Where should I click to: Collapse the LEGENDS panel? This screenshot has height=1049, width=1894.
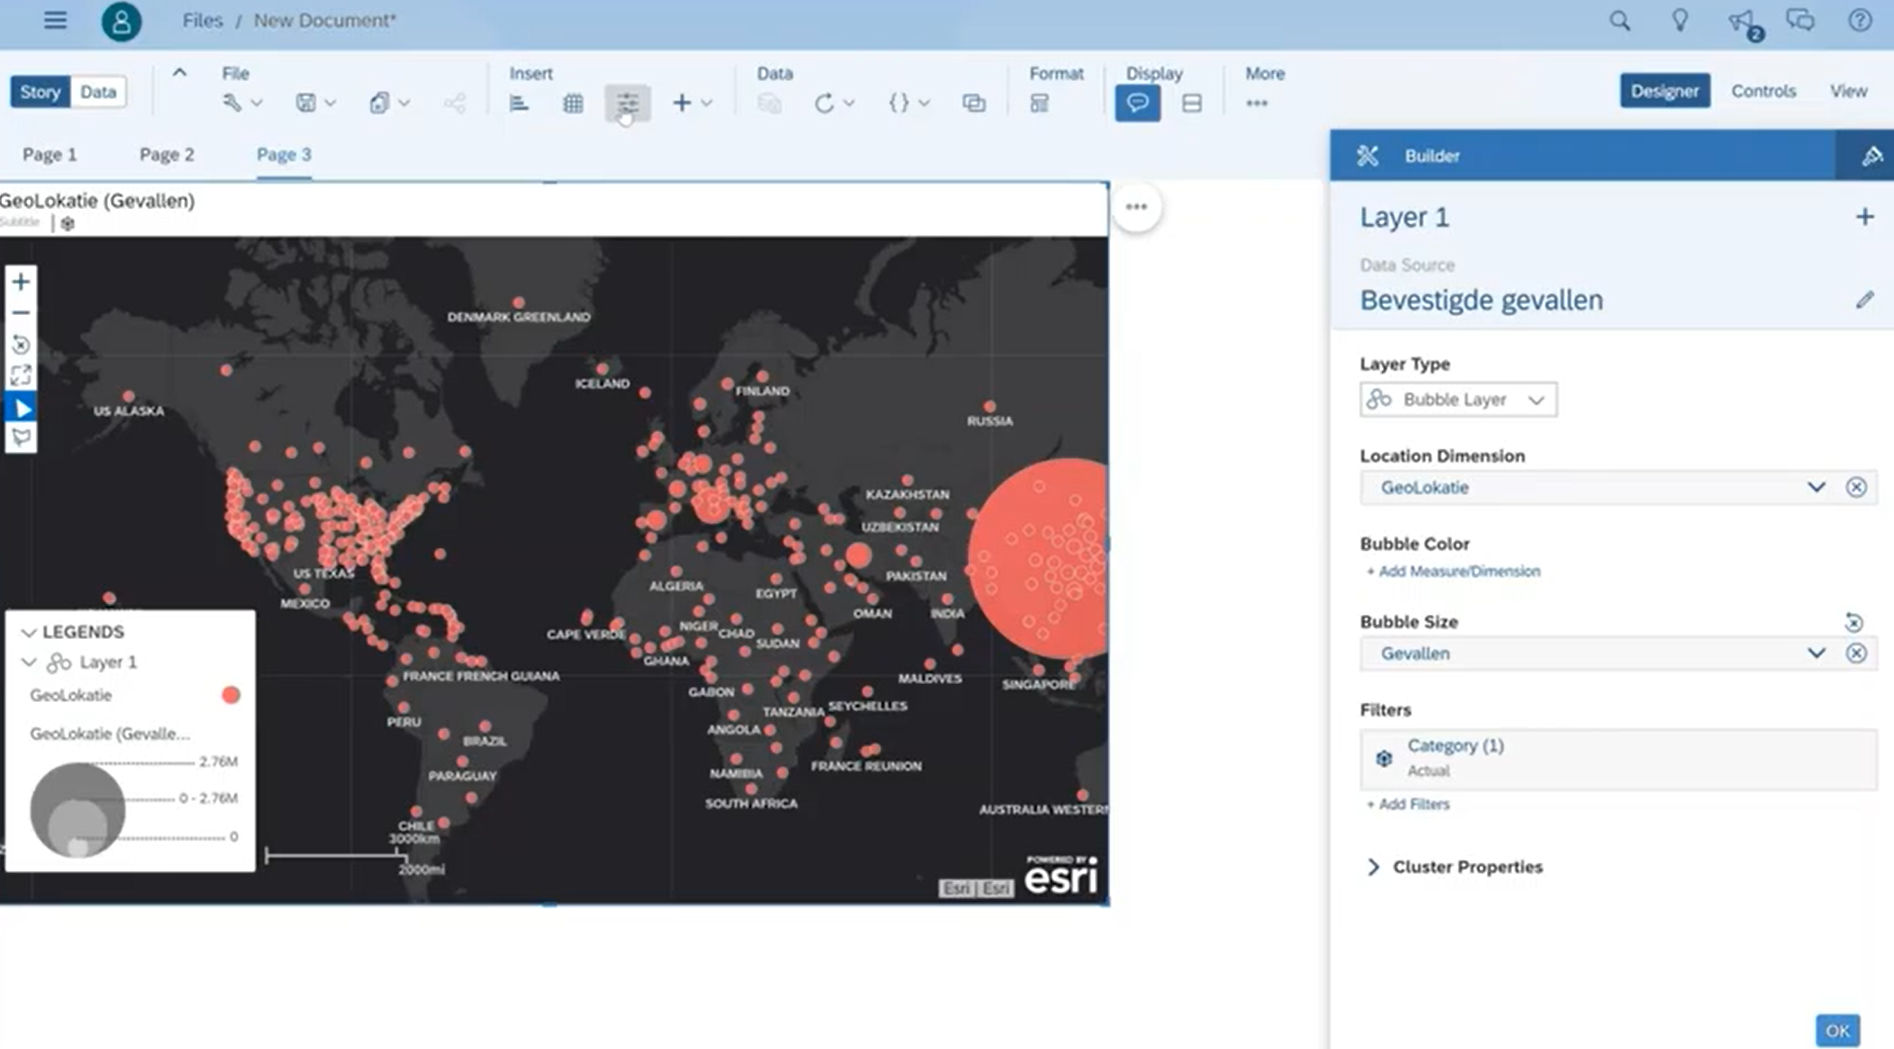point(29,632)
